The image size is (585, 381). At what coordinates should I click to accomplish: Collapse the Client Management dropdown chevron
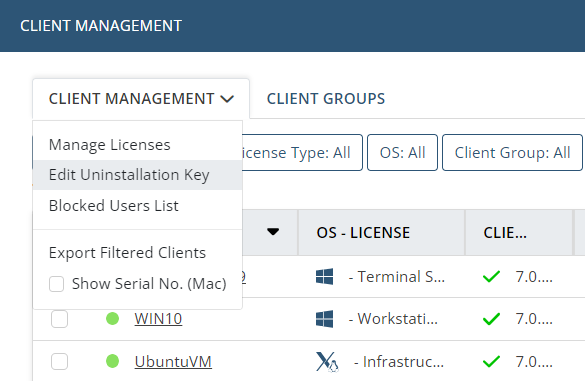227,99
